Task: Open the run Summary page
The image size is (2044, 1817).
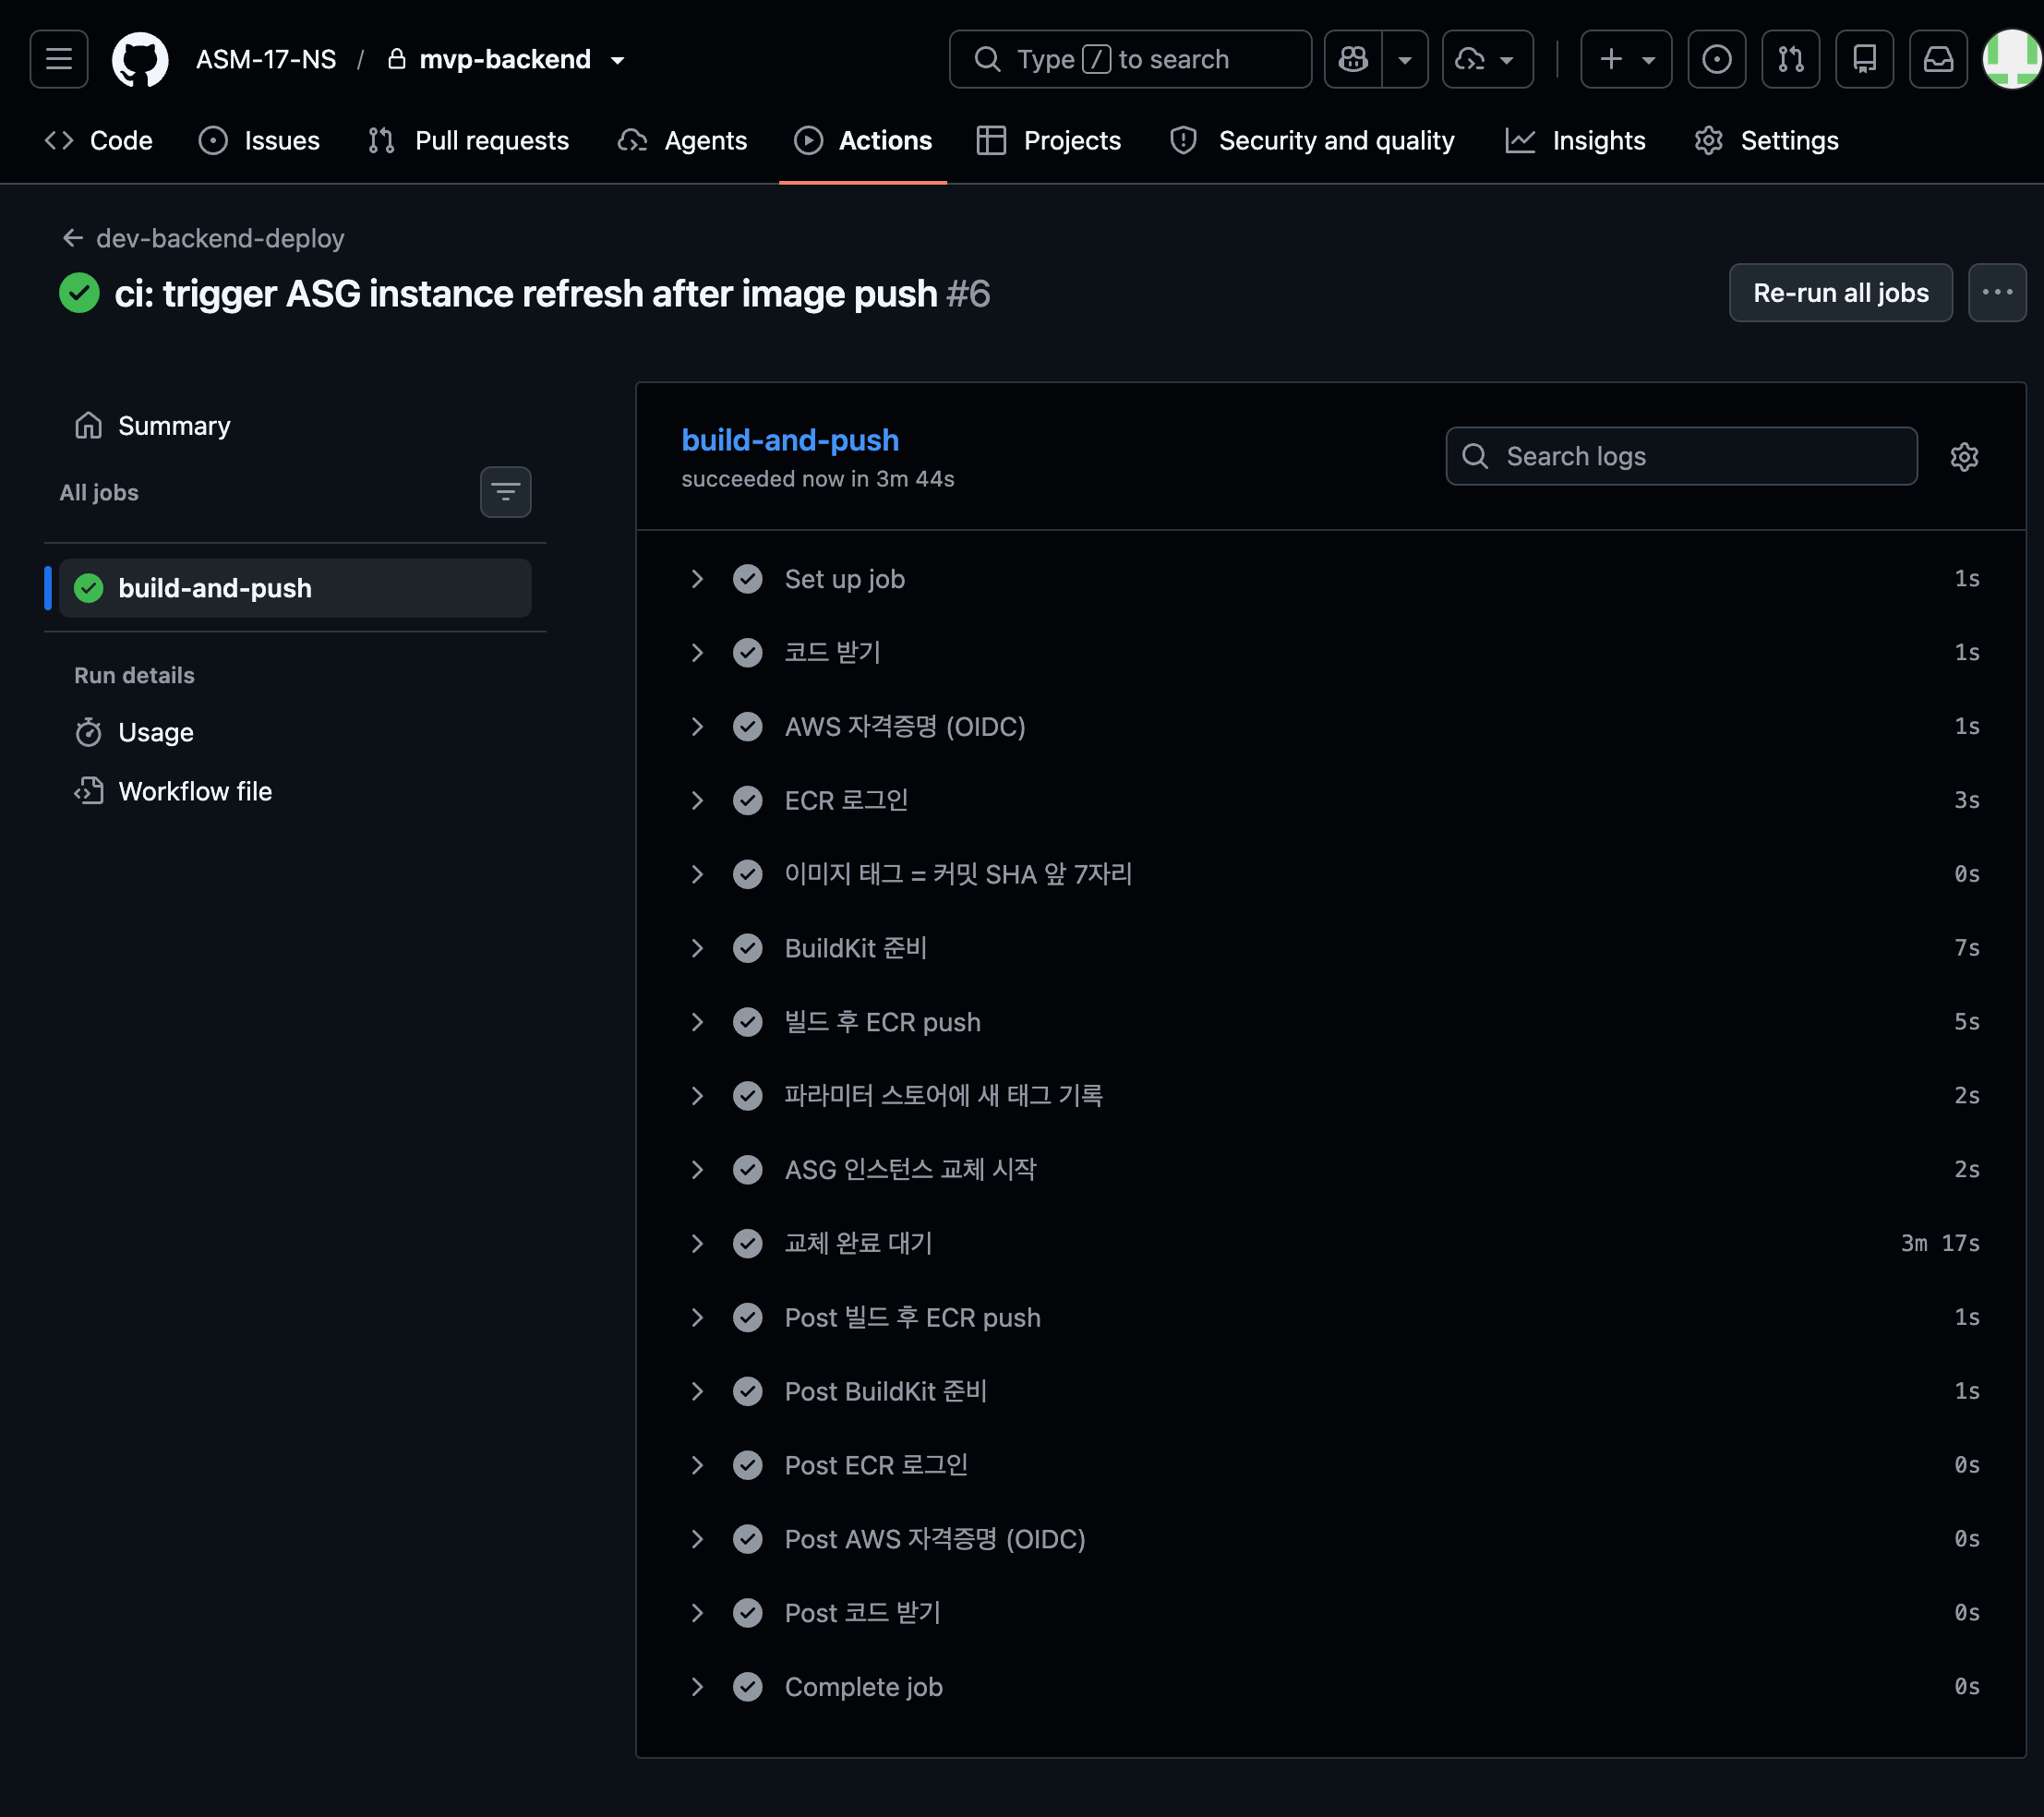Action: tap(295, 426)
